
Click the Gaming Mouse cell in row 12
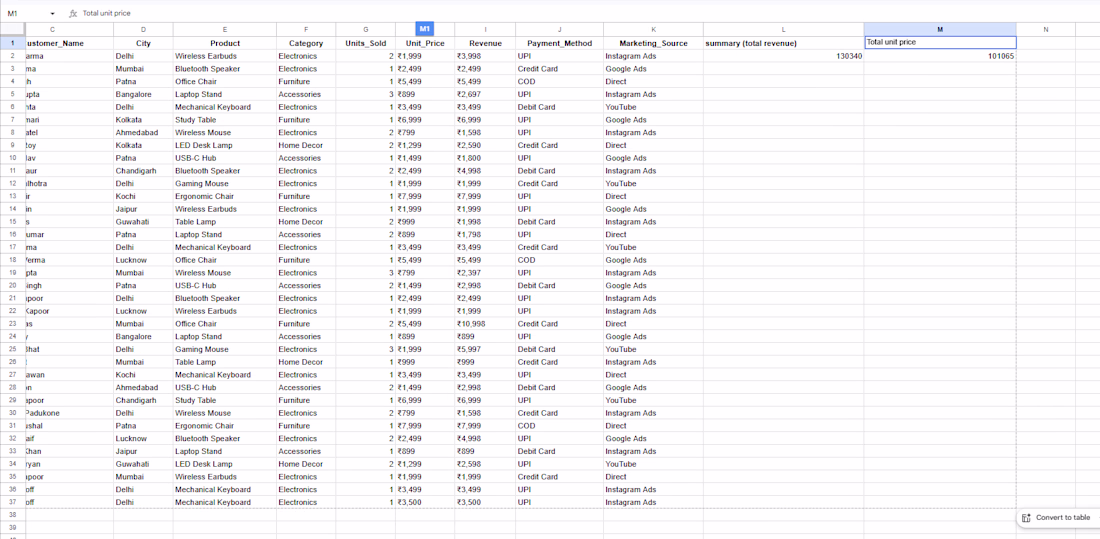point(224,183)
